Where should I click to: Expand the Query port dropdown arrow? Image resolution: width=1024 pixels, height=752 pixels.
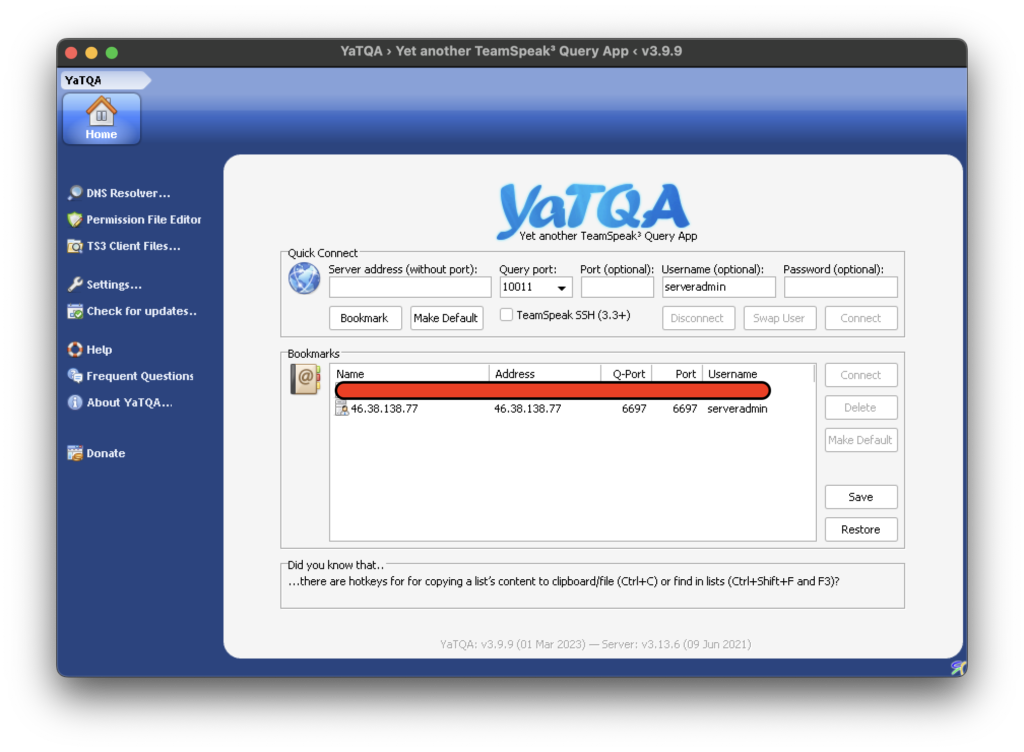tap(562, 287)
